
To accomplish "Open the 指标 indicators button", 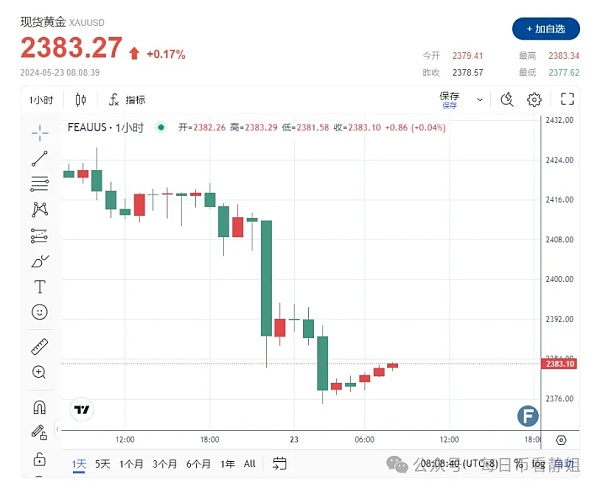I will 127,99.
